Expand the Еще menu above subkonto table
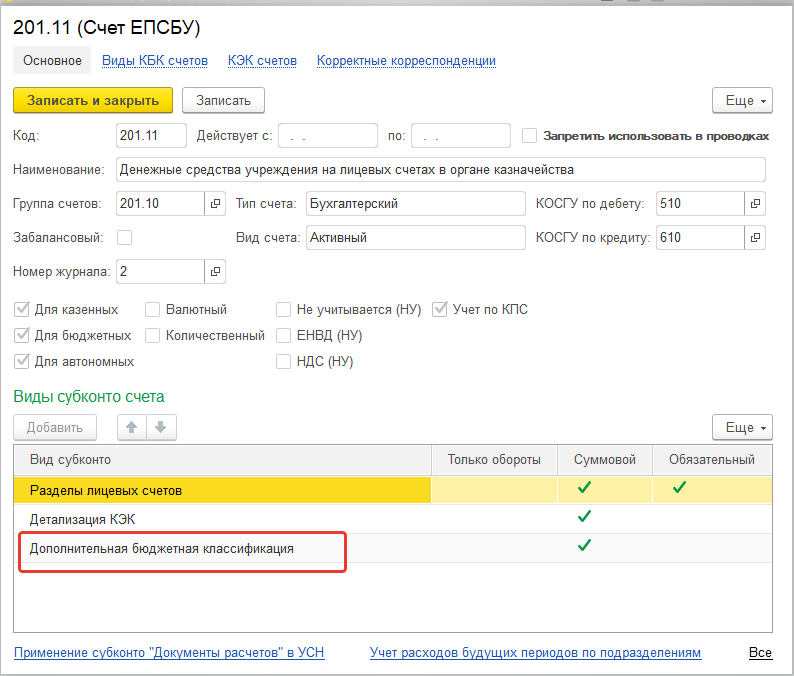This screenshot has height=676, width=794. pos(742,428)
